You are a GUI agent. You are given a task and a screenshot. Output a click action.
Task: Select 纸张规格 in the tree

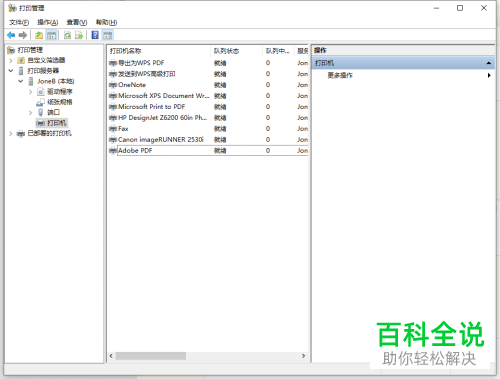[59, 102]
